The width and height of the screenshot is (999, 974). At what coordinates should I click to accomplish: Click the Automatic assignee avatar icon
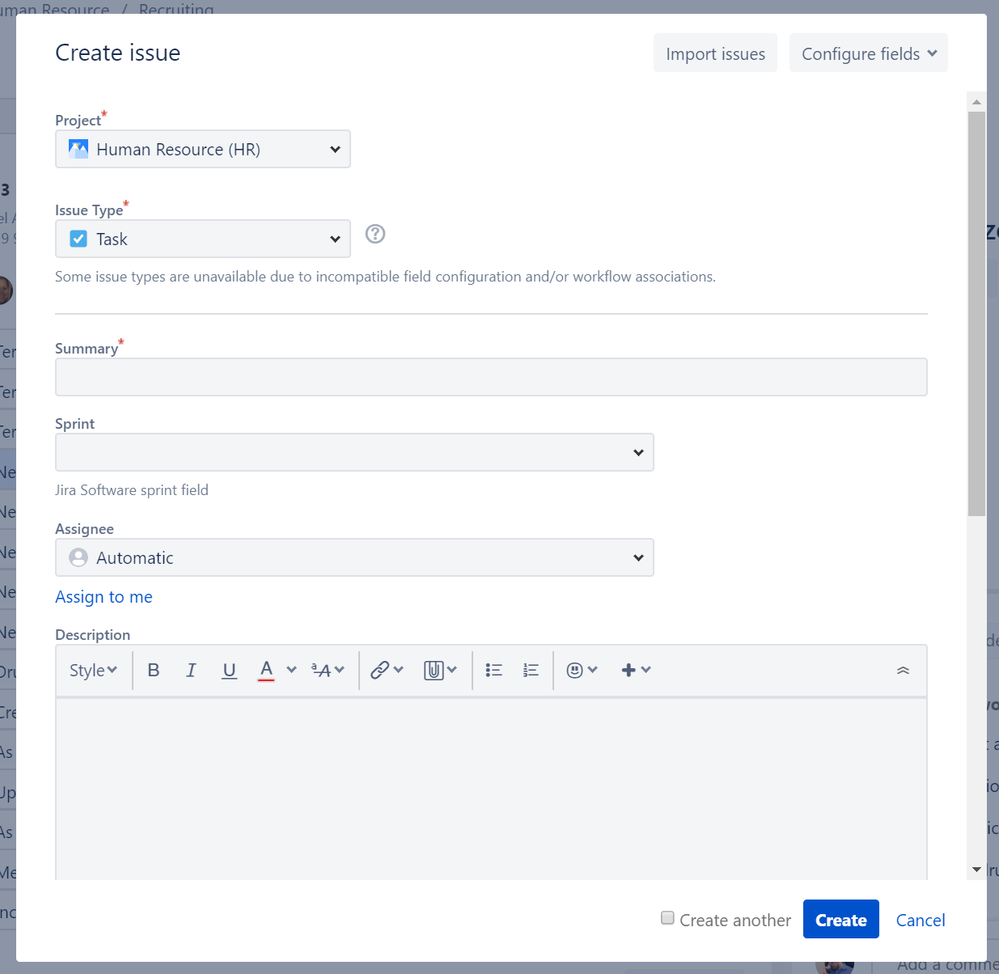click(78, 557)
